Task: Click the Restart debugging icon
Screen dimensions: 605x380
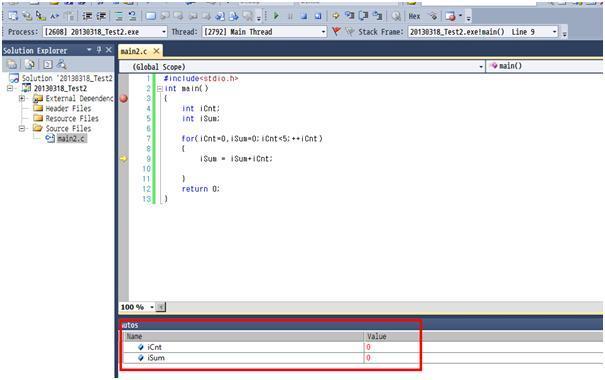Action: coord(318,16)
